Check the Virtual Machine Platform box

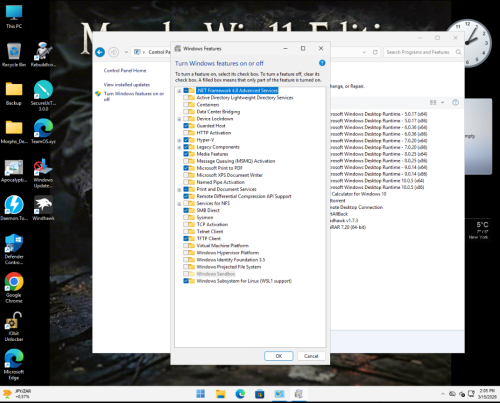click(x=186, y=246)
